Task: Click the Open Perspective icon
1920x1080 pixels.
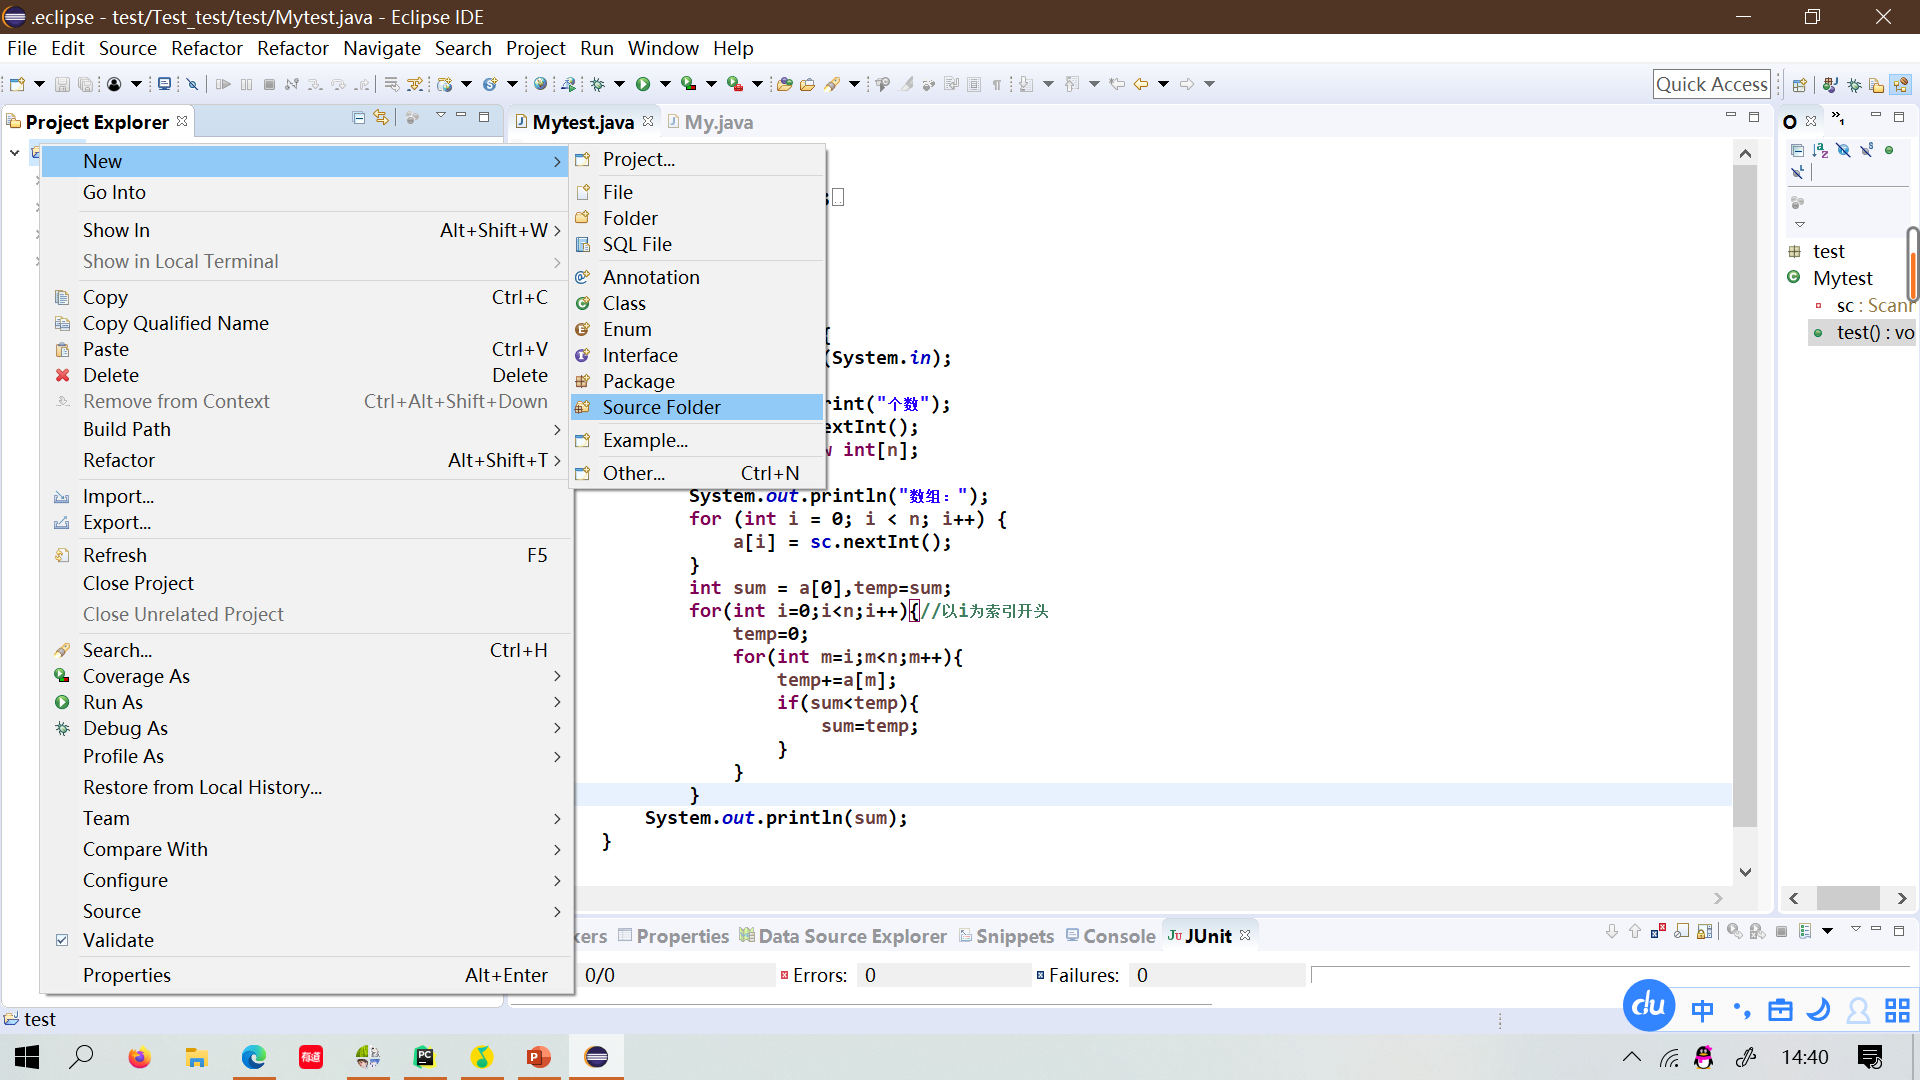Action: 1799,85
